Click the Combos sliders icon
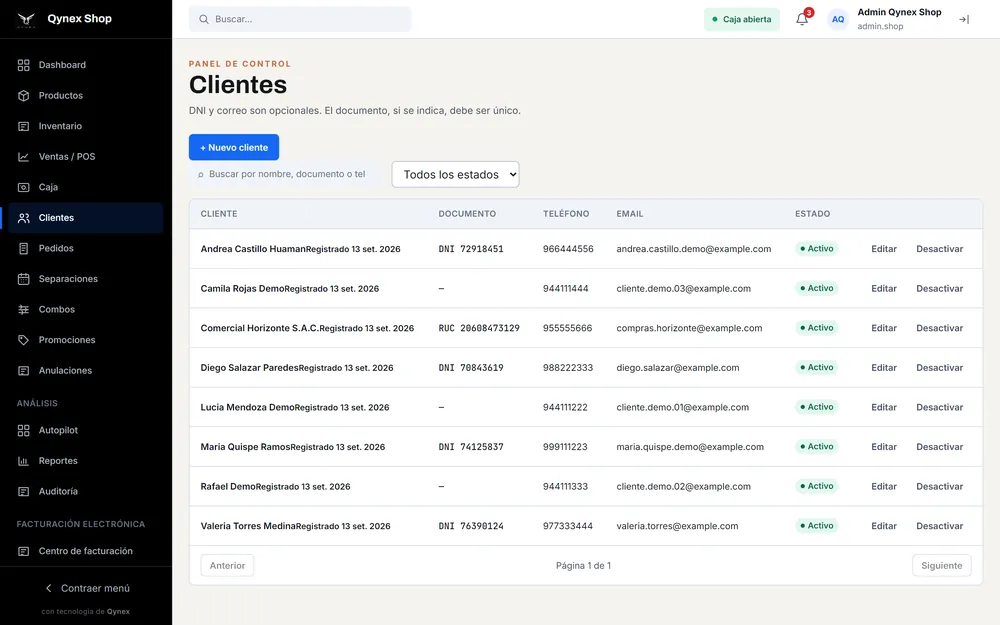 coord(24,309)
